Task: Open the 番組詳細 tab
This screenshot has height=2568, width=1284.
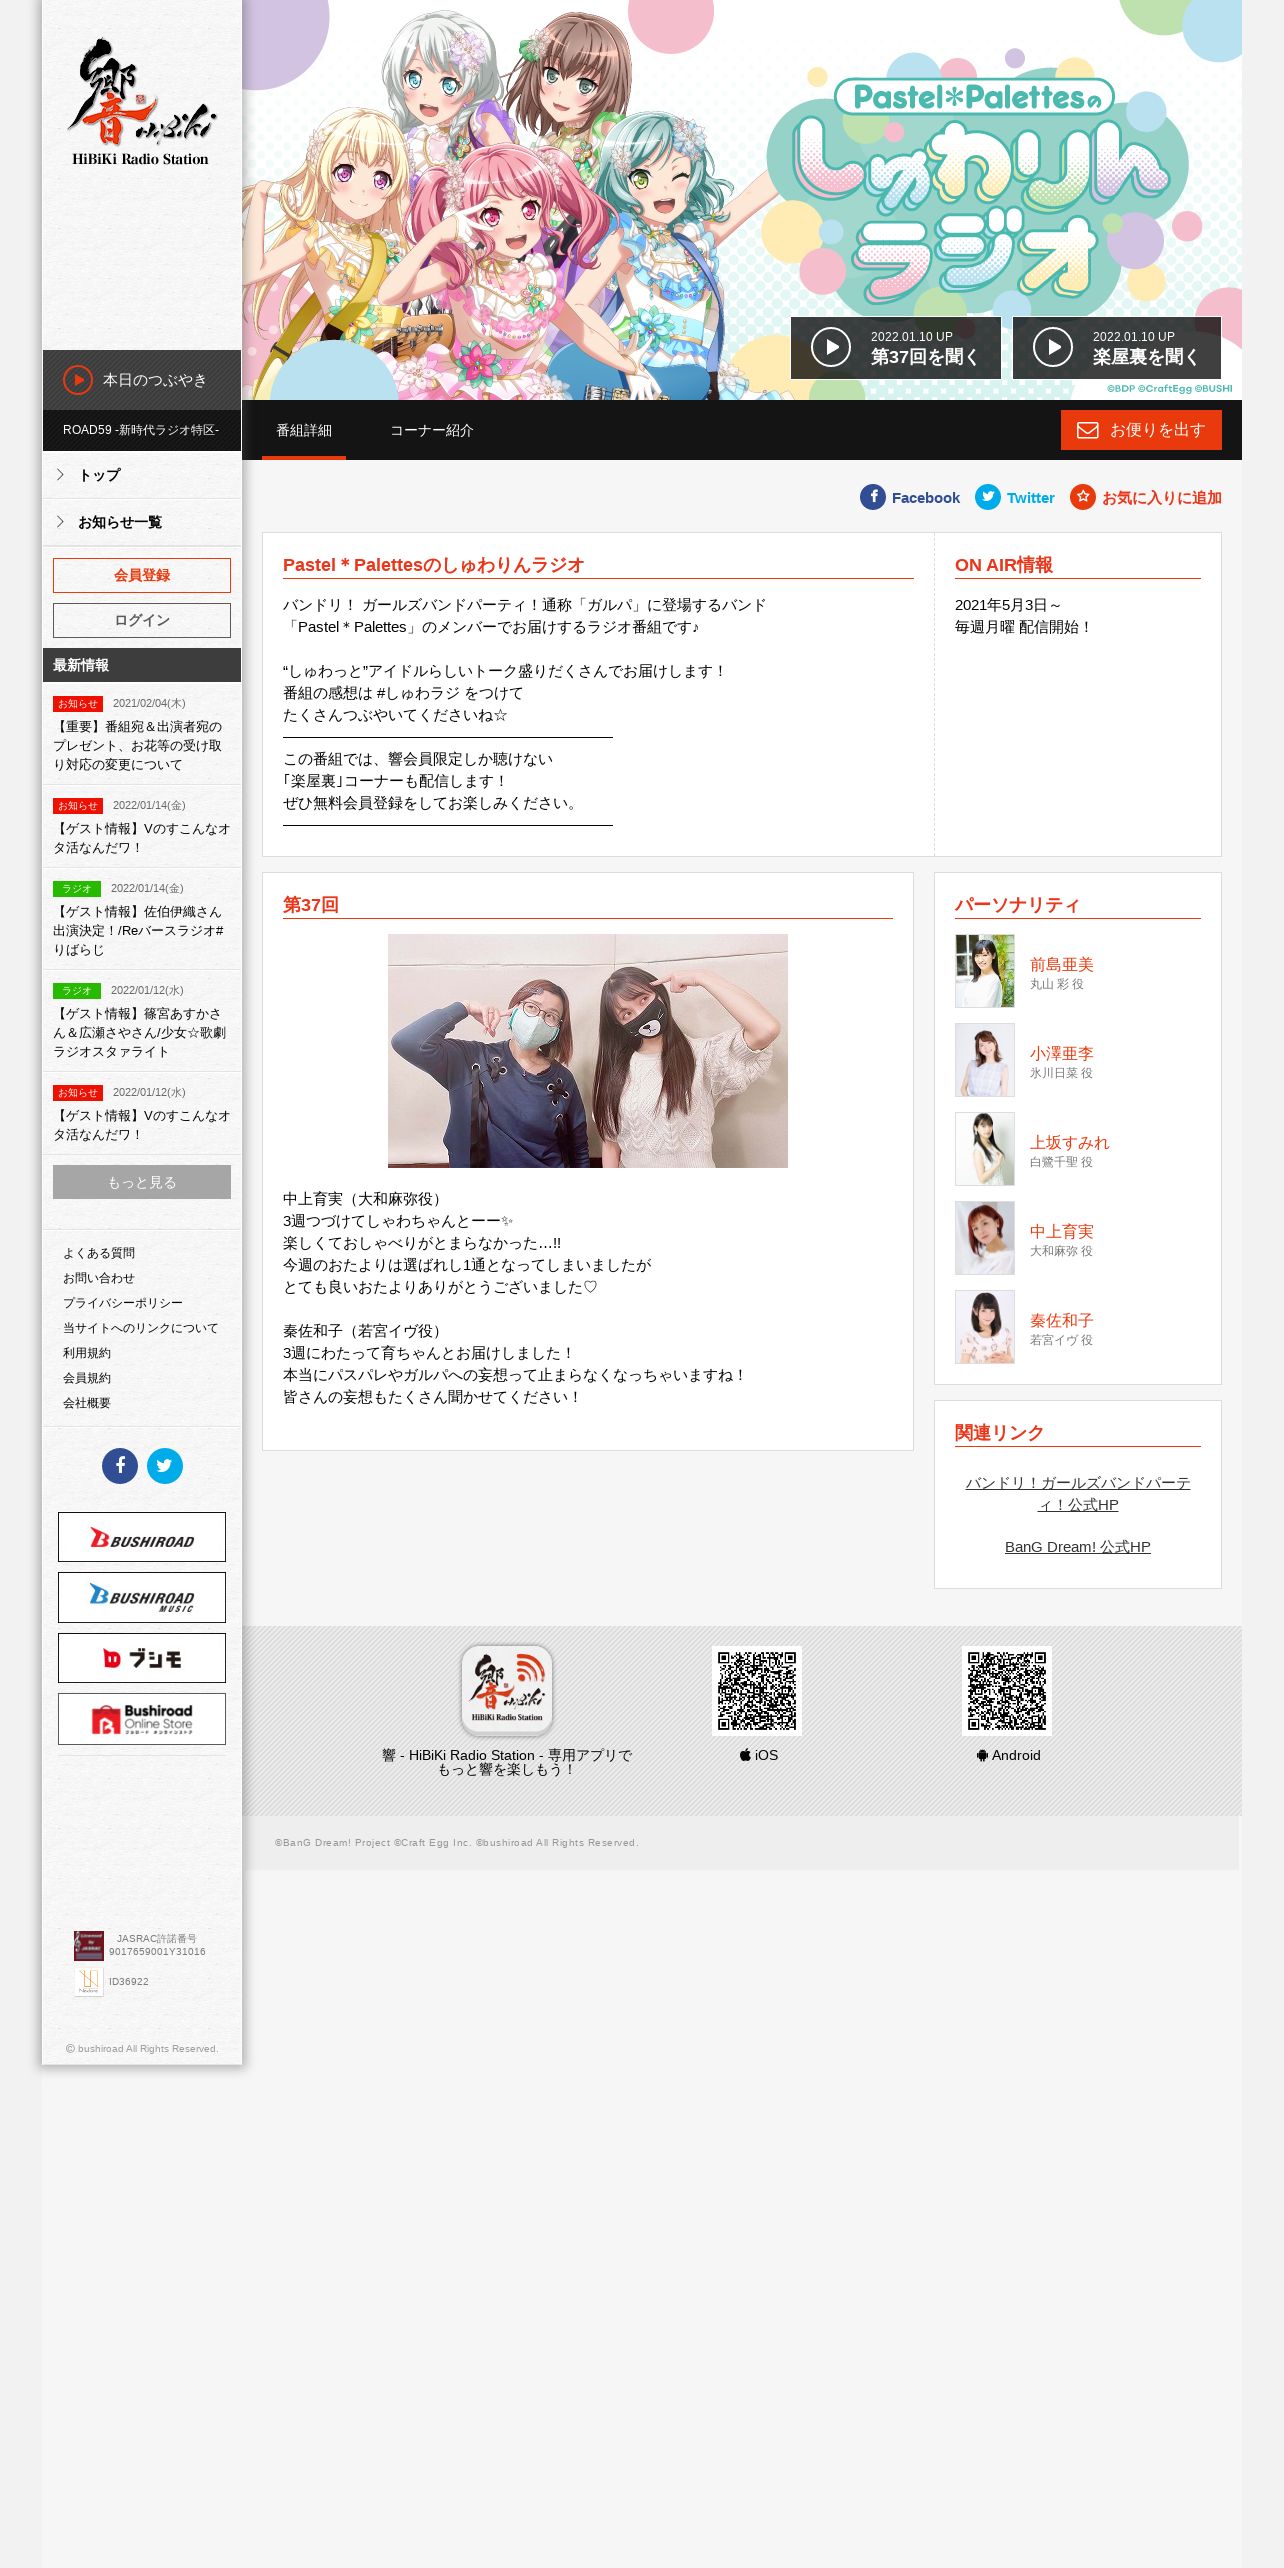Action: tap(304, 430)
